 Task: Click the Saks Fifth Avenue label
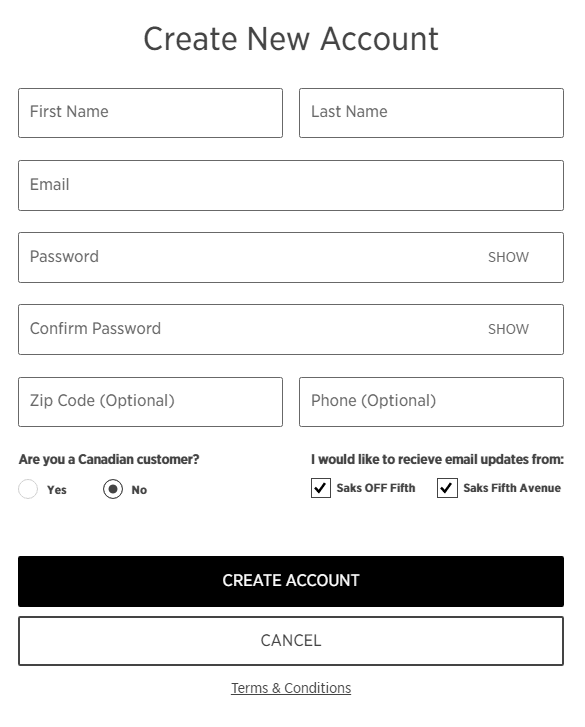point(512,488)
